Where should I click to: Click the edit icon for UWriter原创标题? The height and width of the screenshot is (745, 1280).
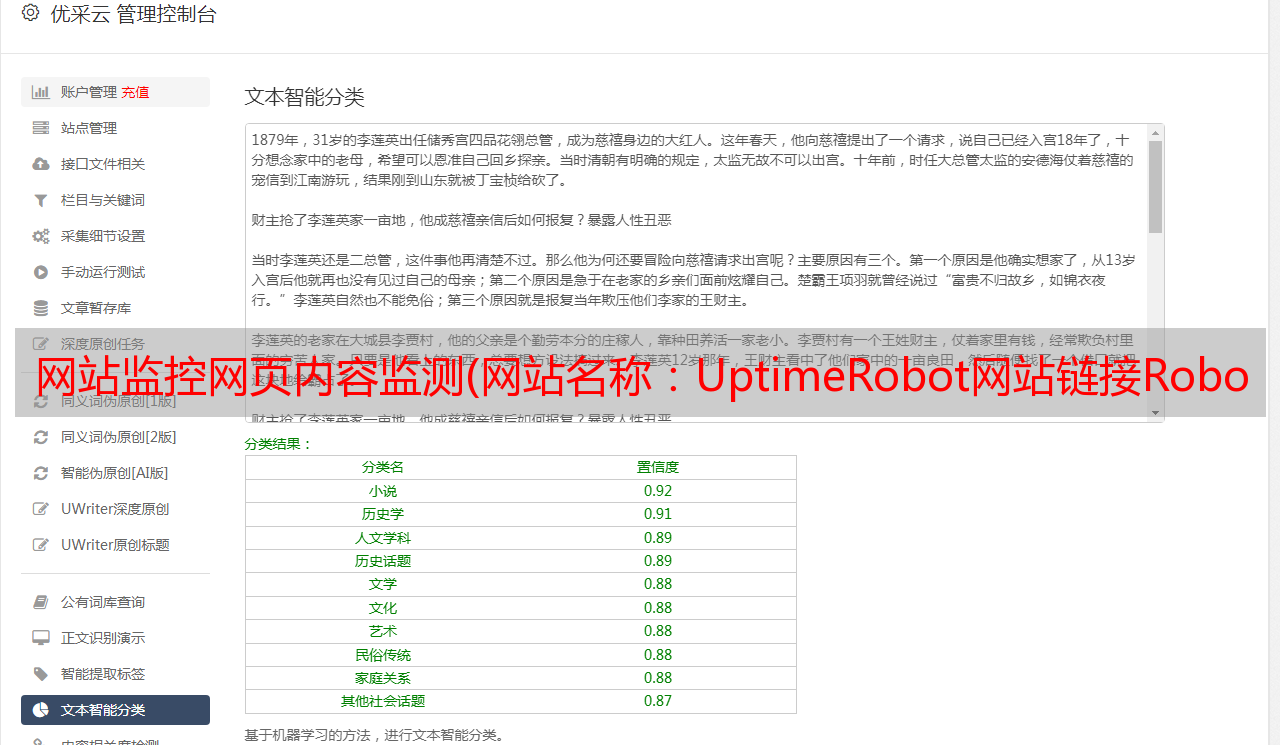coord(41,545)
